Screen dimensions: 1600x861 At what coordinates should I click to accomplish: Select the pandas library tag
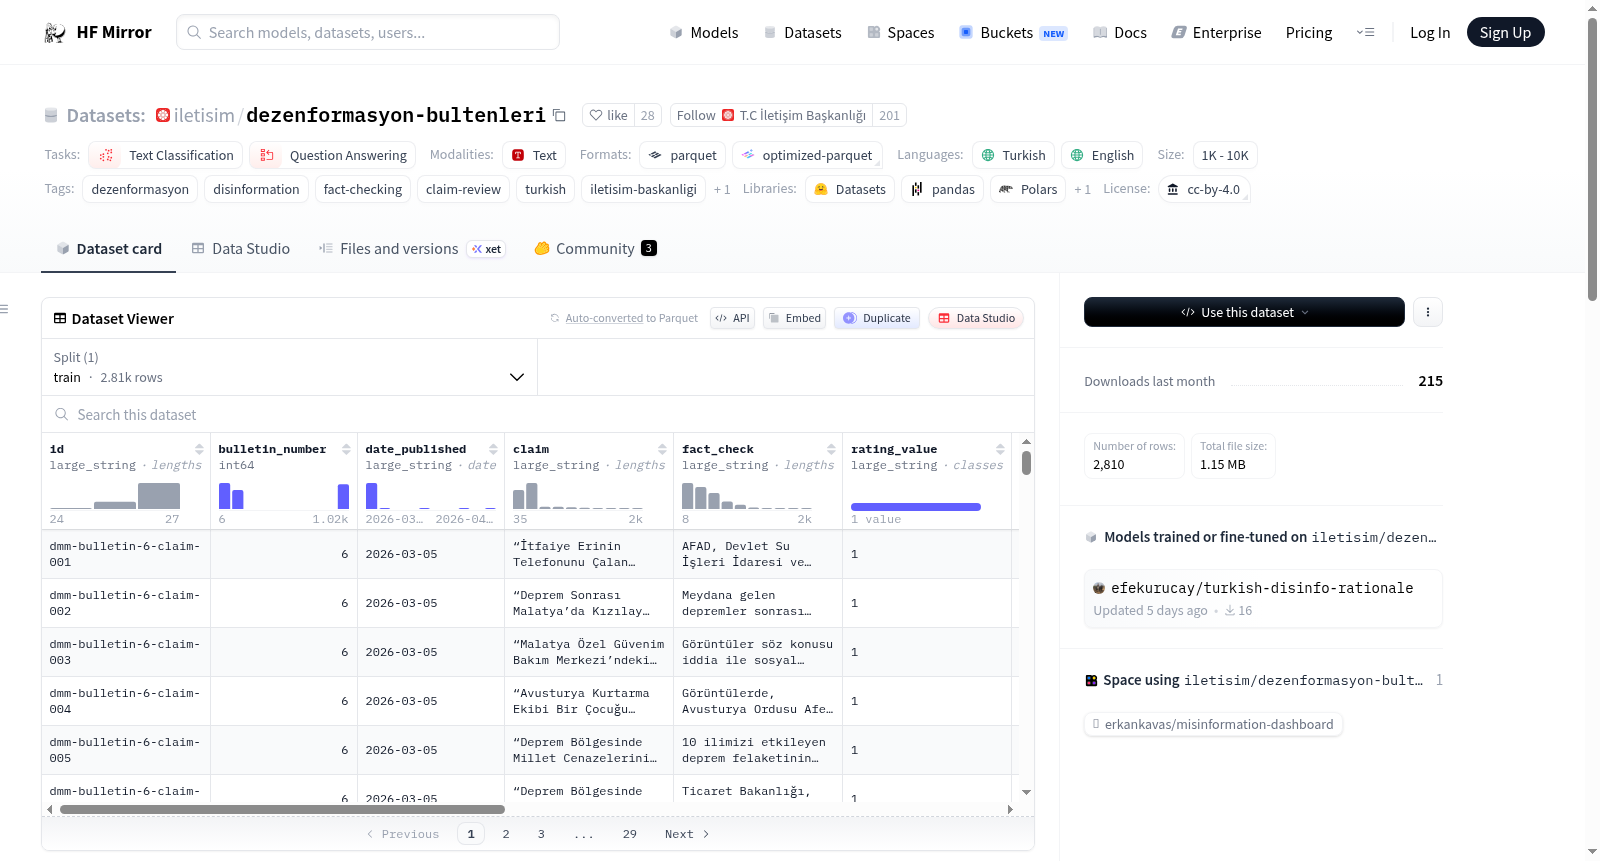[x=943, y=189]
